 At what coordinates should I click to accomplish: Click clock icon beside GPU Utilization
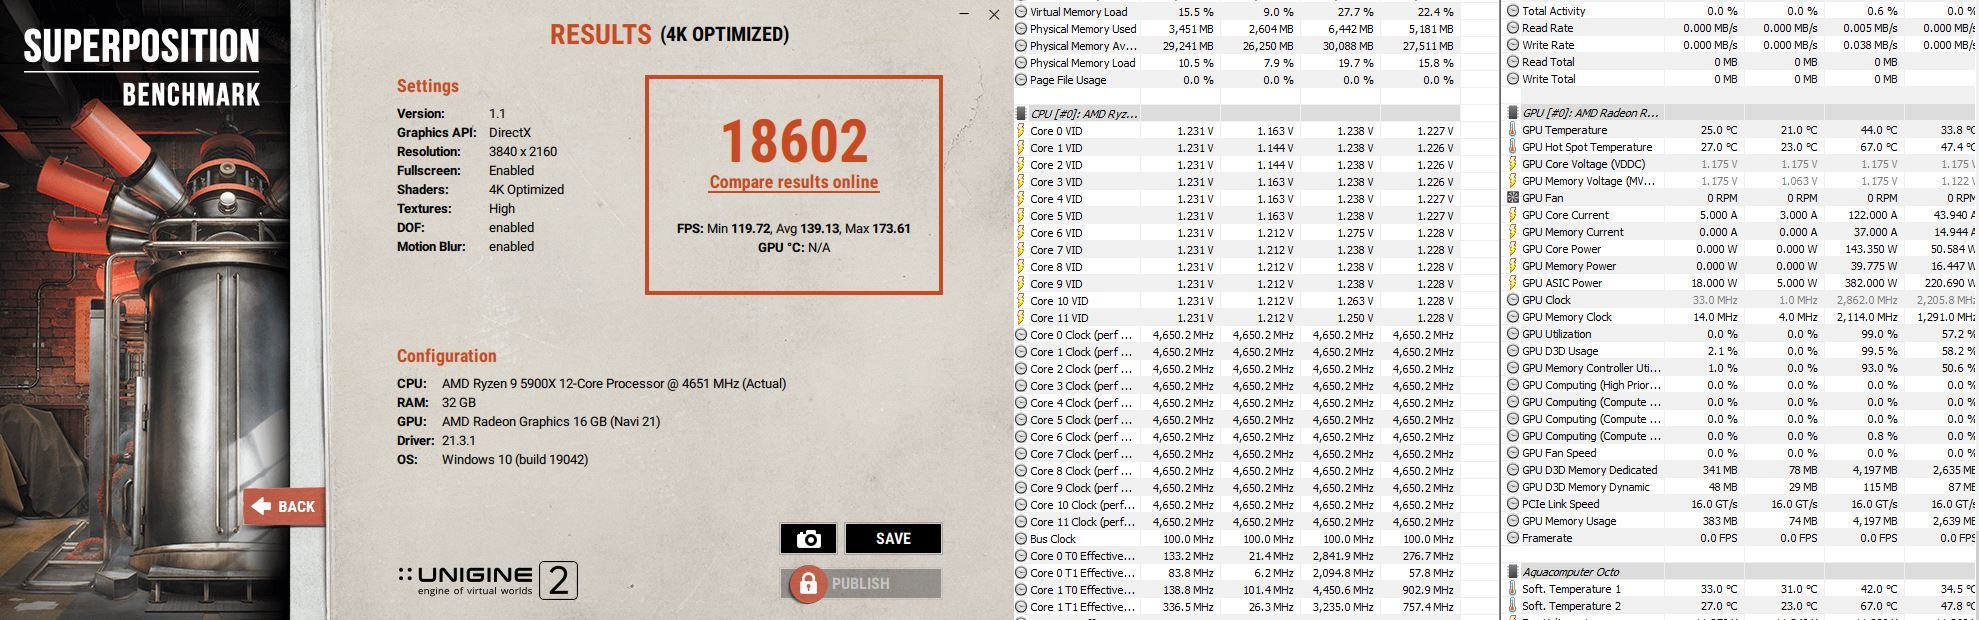click(1513, 334)
